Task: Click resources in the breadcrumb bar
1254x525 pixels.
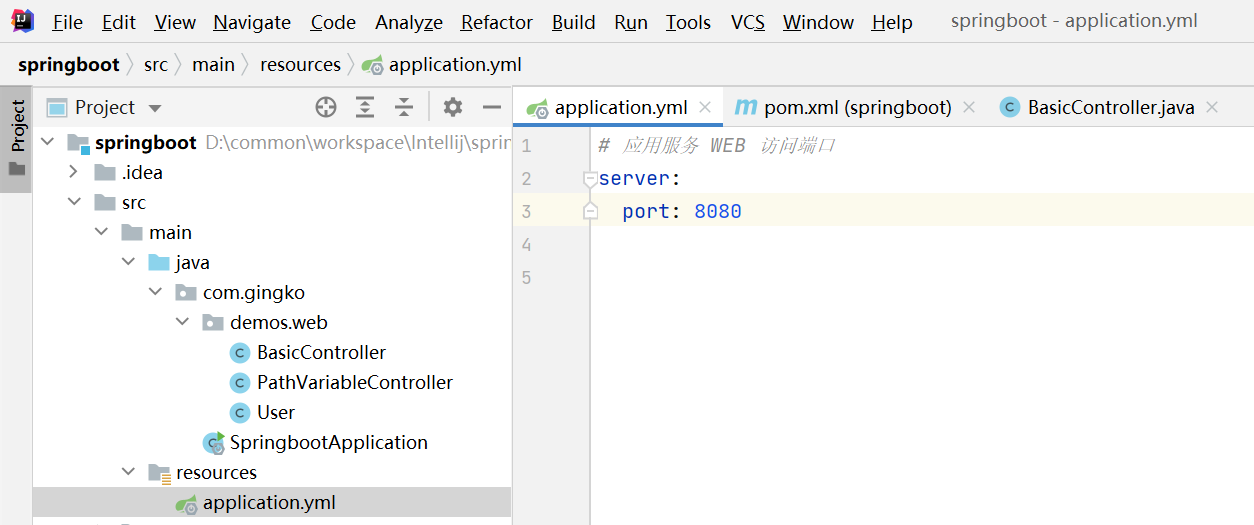Action: (300, 65)
